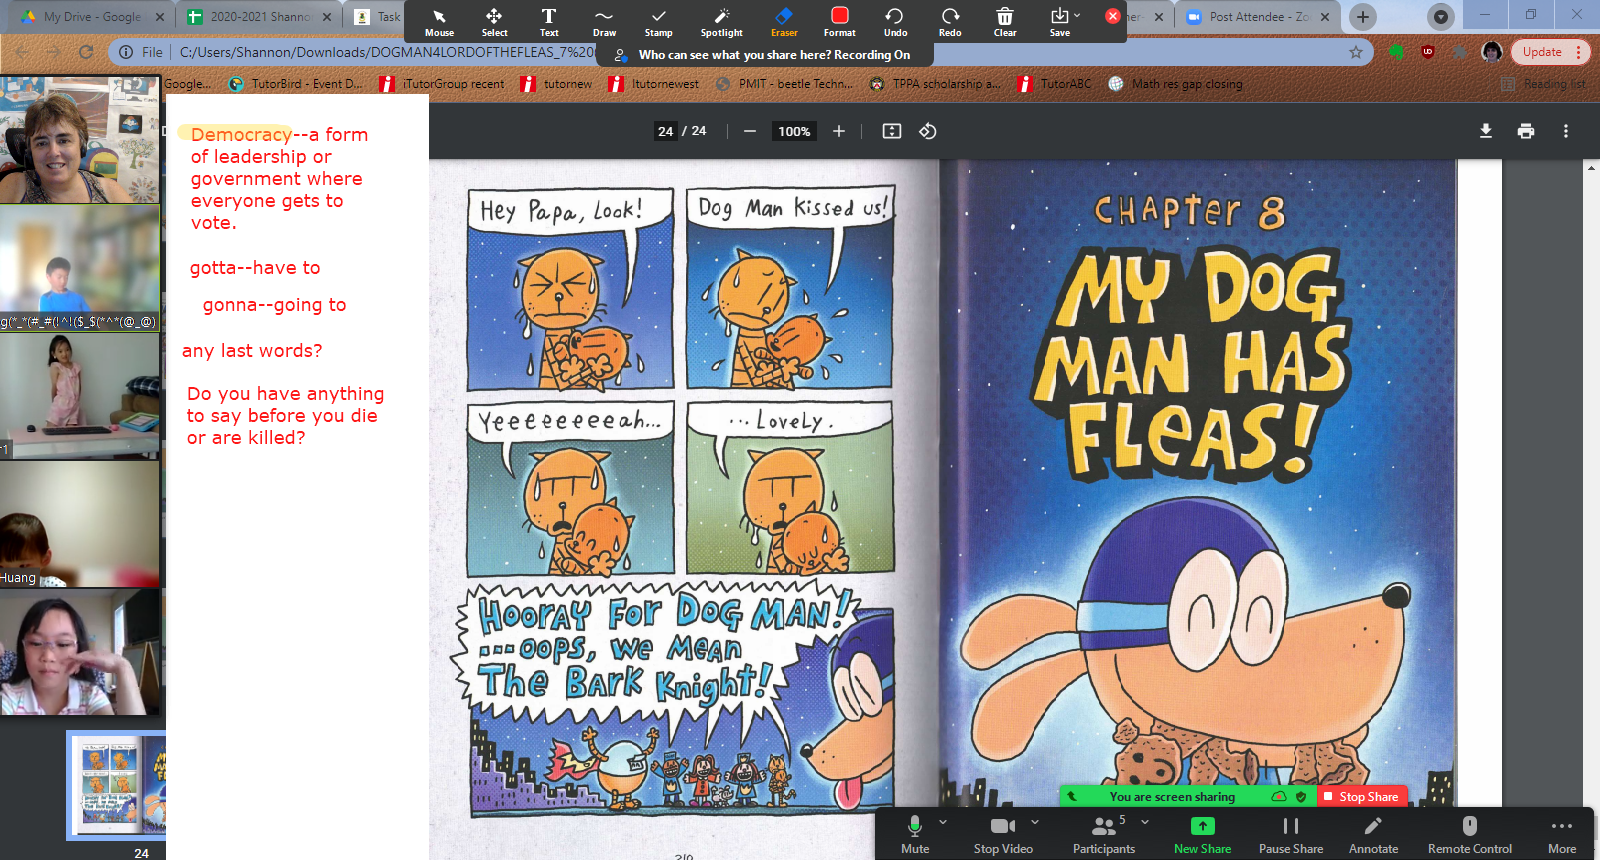
Task: Open the Zoom More menu
Action: [1562, 834]
